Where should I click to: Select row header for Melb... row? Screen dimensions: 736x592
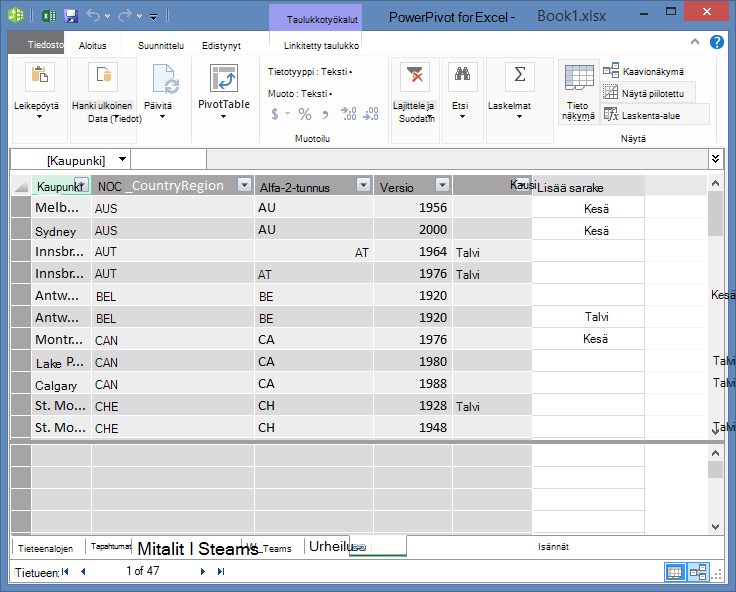tap(21, 207)
